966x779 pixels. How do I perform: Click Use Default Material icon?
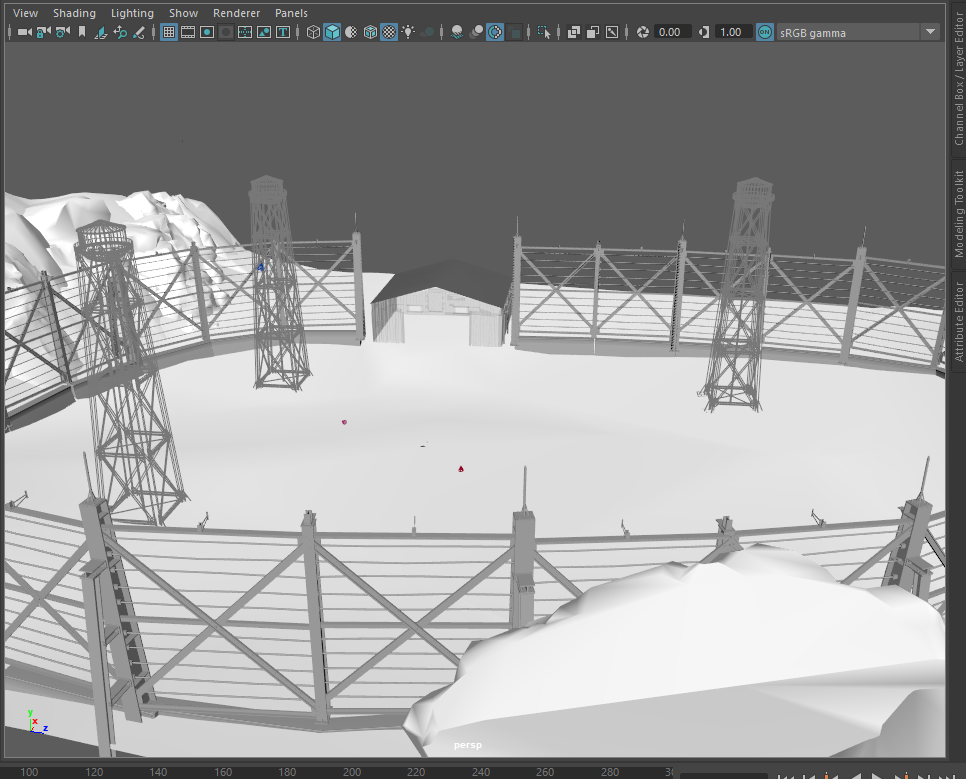coord(351,32)
